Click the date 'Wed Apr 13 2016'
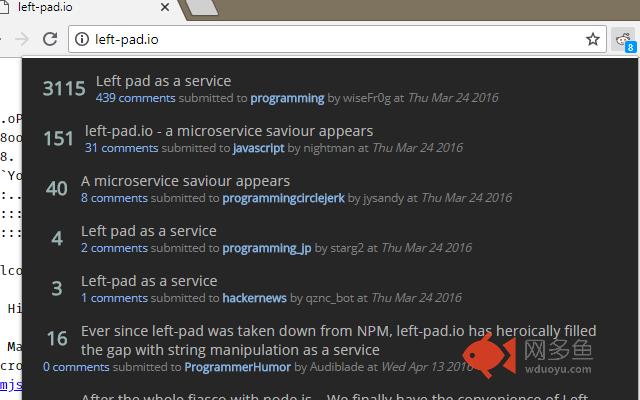This screenshot has width=640, height=400. point(428,367)
